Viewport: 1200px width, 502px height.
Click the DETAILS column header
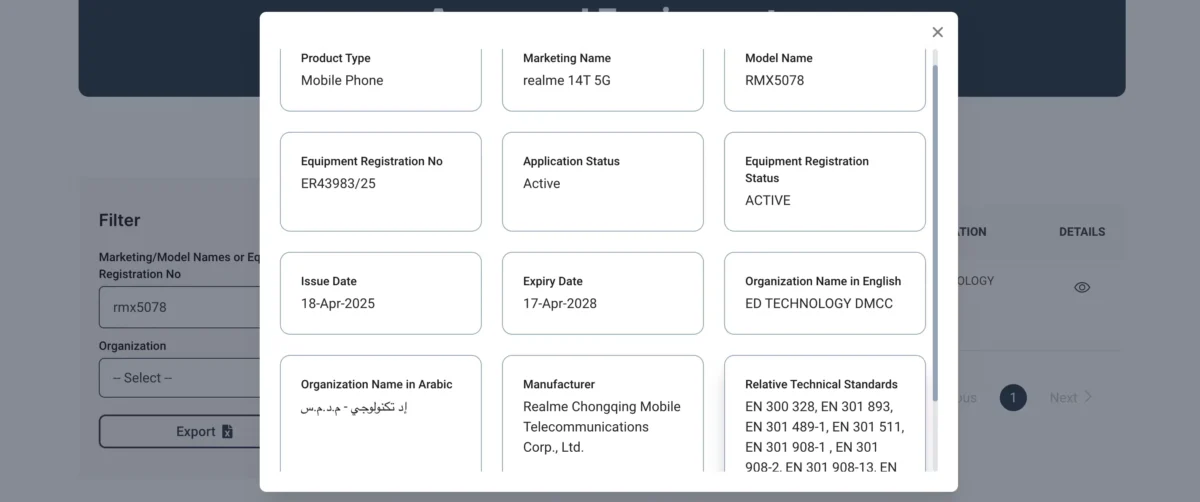[1082, 231]
